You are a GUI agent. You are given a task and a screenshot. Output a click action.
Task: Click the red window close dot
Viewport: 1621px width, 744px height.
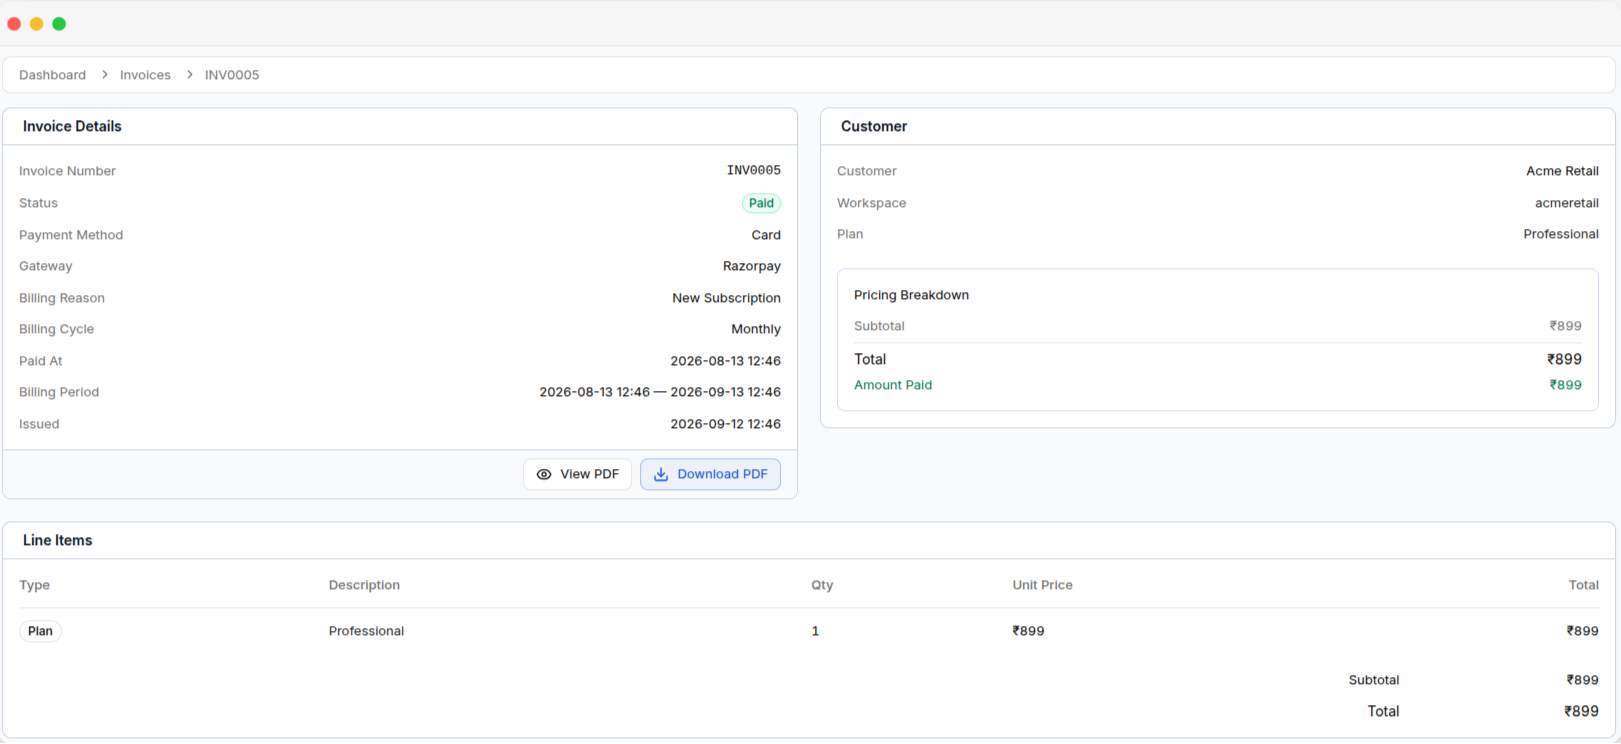click(x=14, y=24)
